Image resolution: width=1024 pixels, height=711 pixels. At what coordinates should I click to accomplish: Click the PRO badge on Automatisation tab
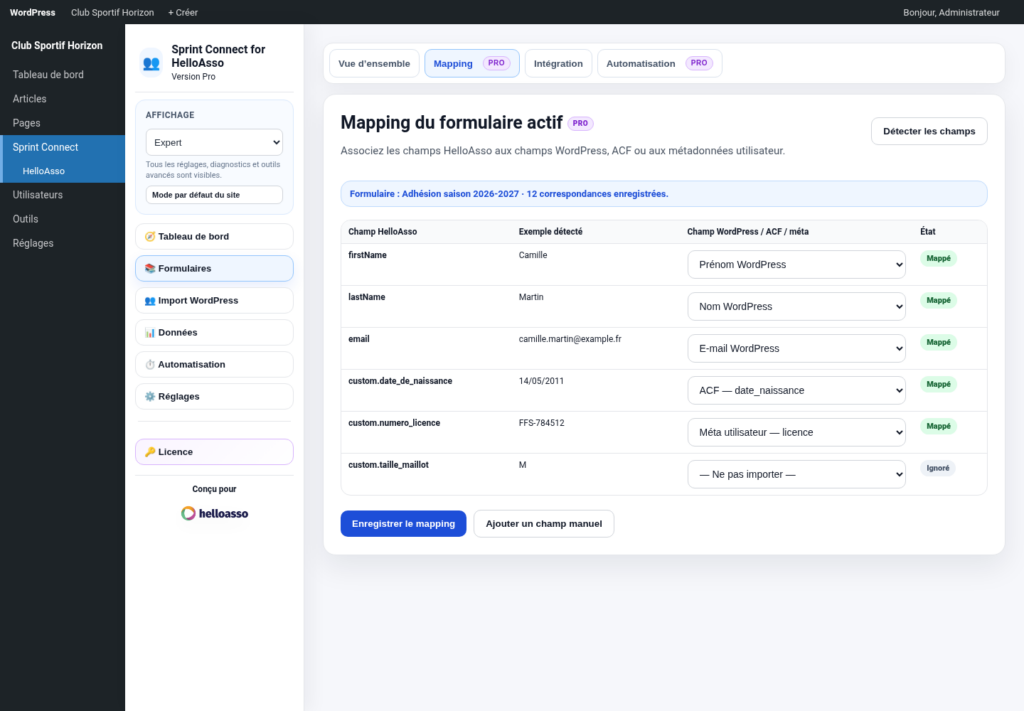point(699,63)
